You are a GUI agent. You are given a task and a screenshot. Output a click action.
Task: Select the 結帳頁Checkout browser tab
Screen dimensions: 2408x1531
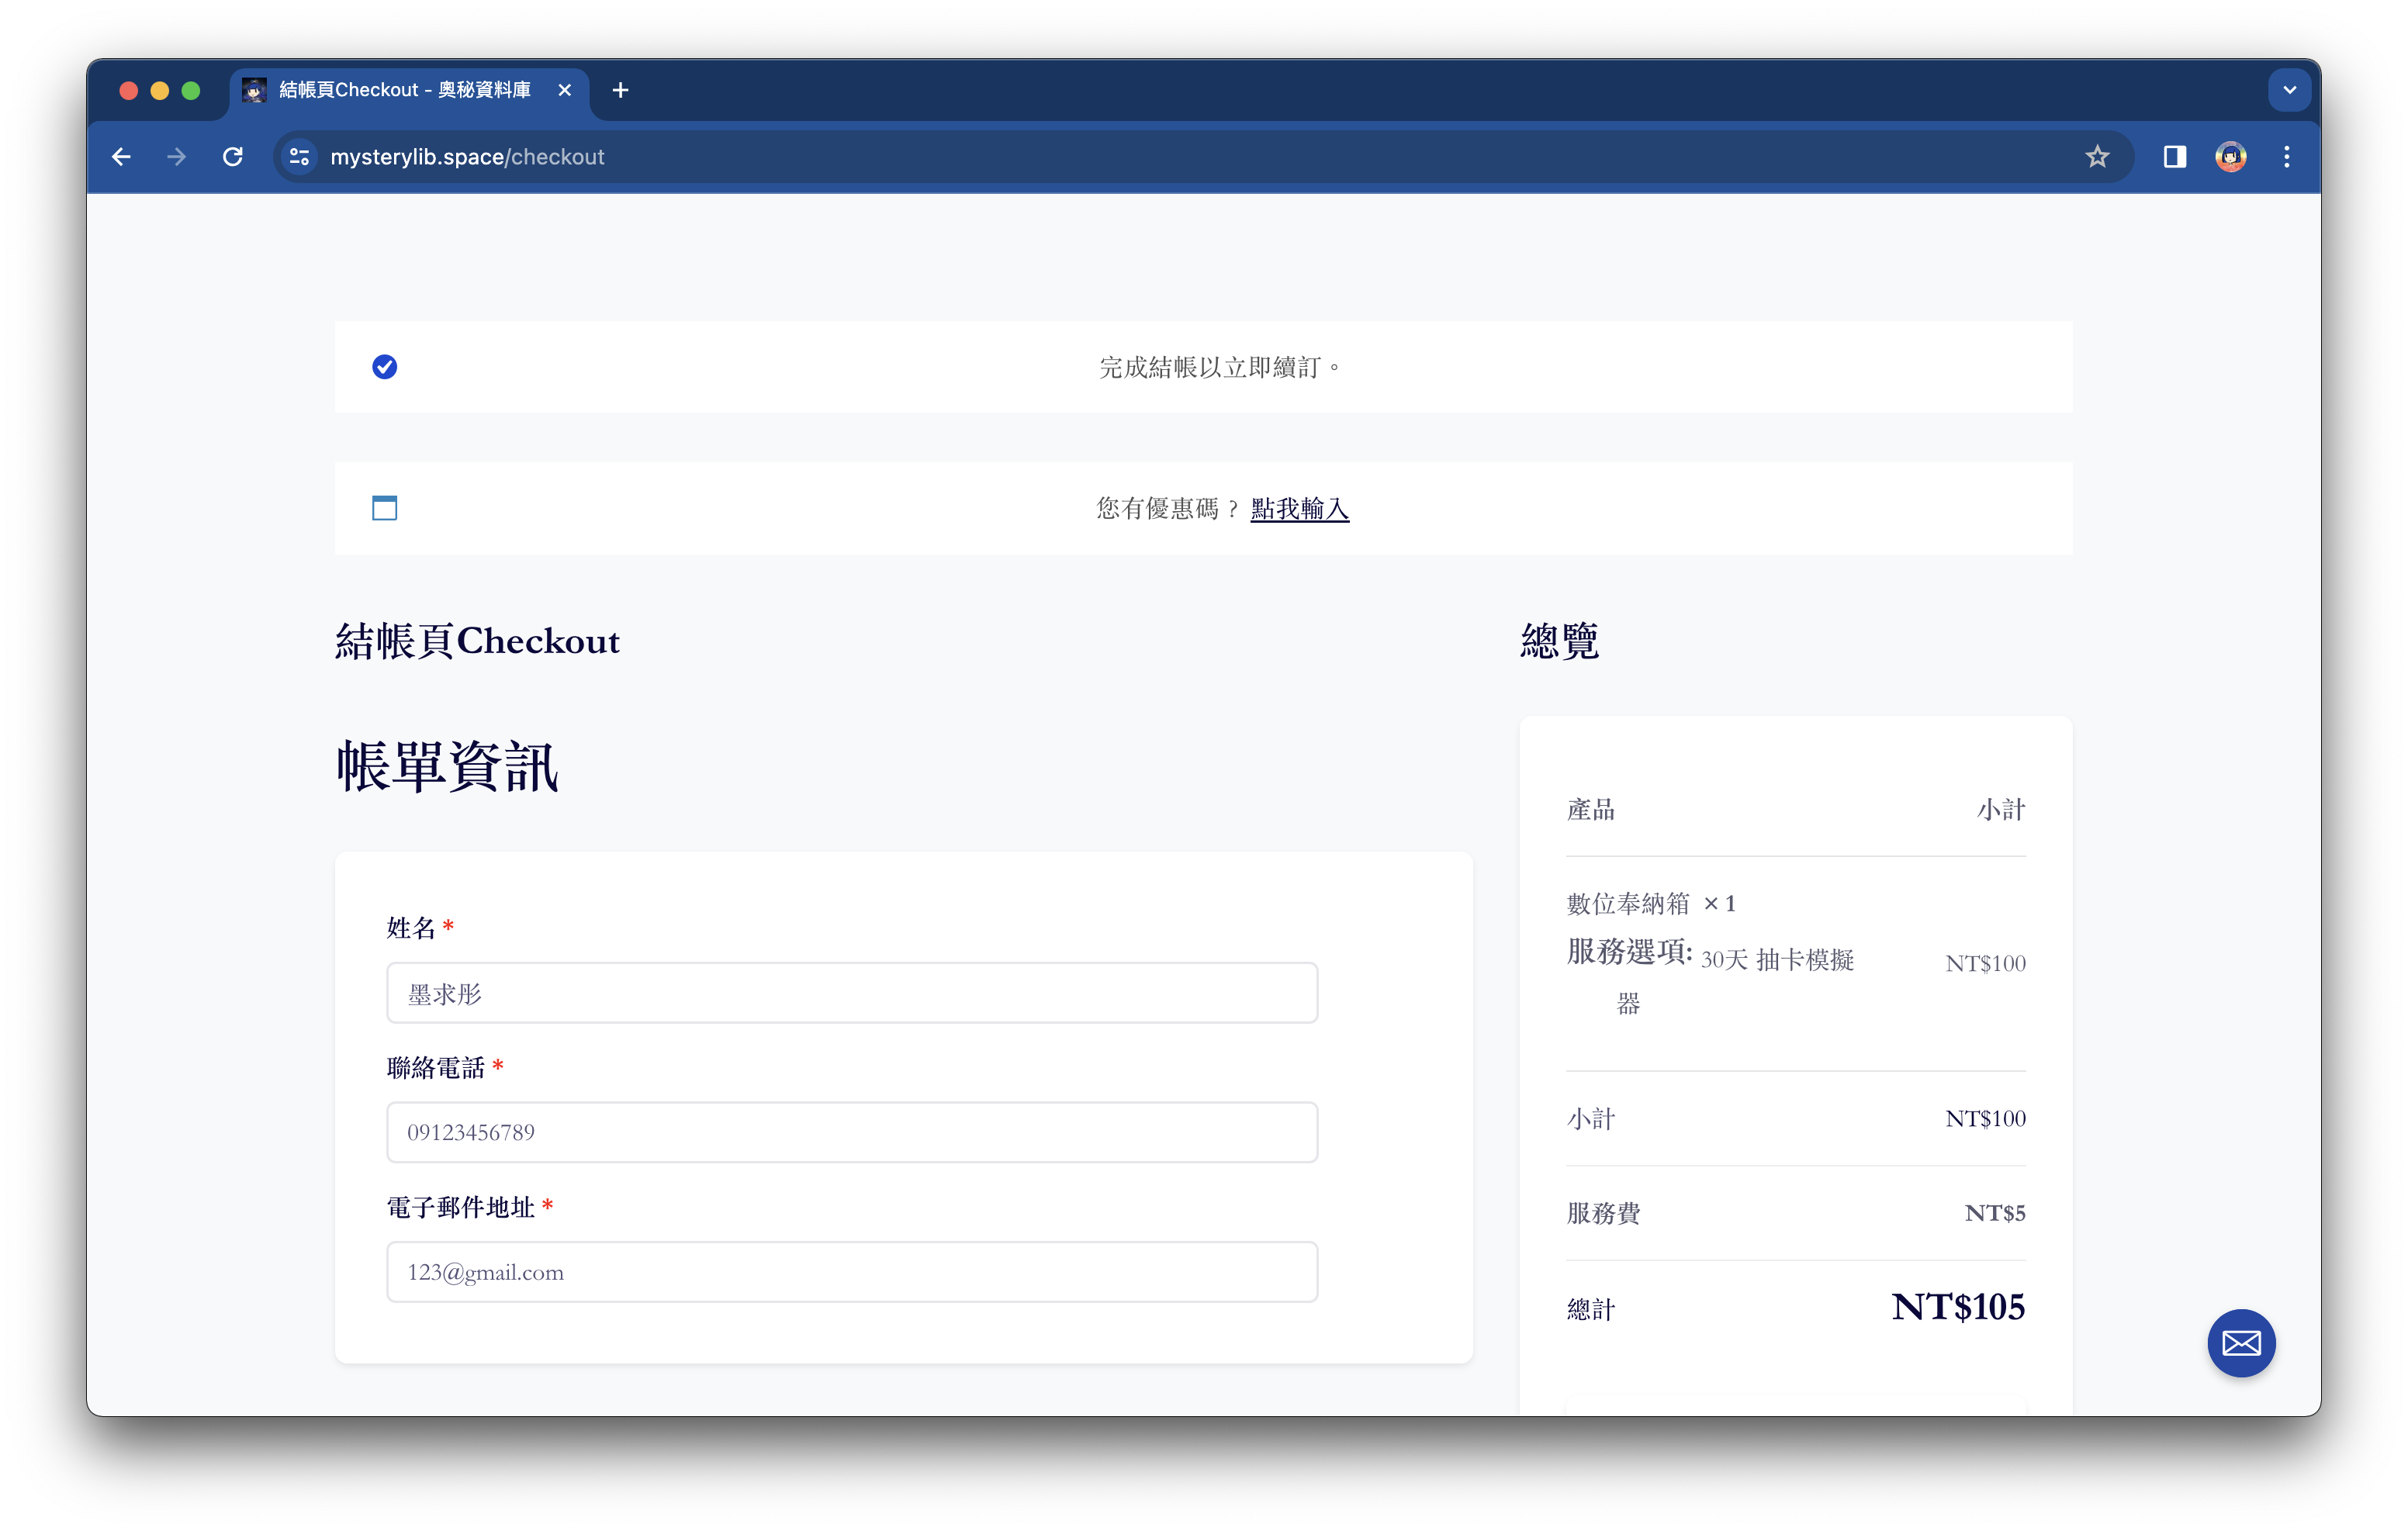pyautogui.click(x=404, y=90)
